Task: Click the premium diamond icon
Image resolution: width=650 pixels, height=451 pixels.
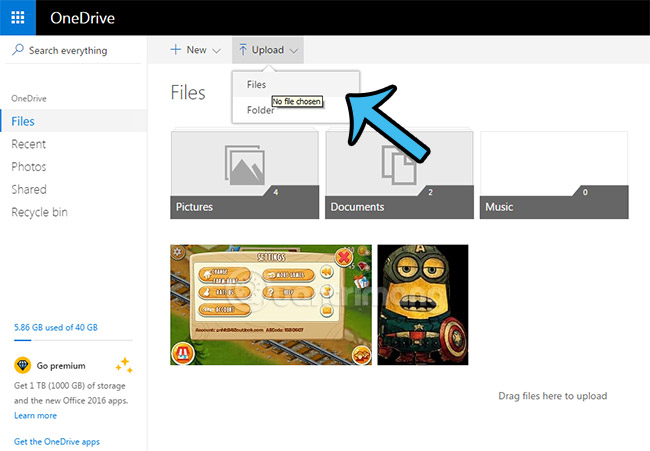Action: [21, 366]
